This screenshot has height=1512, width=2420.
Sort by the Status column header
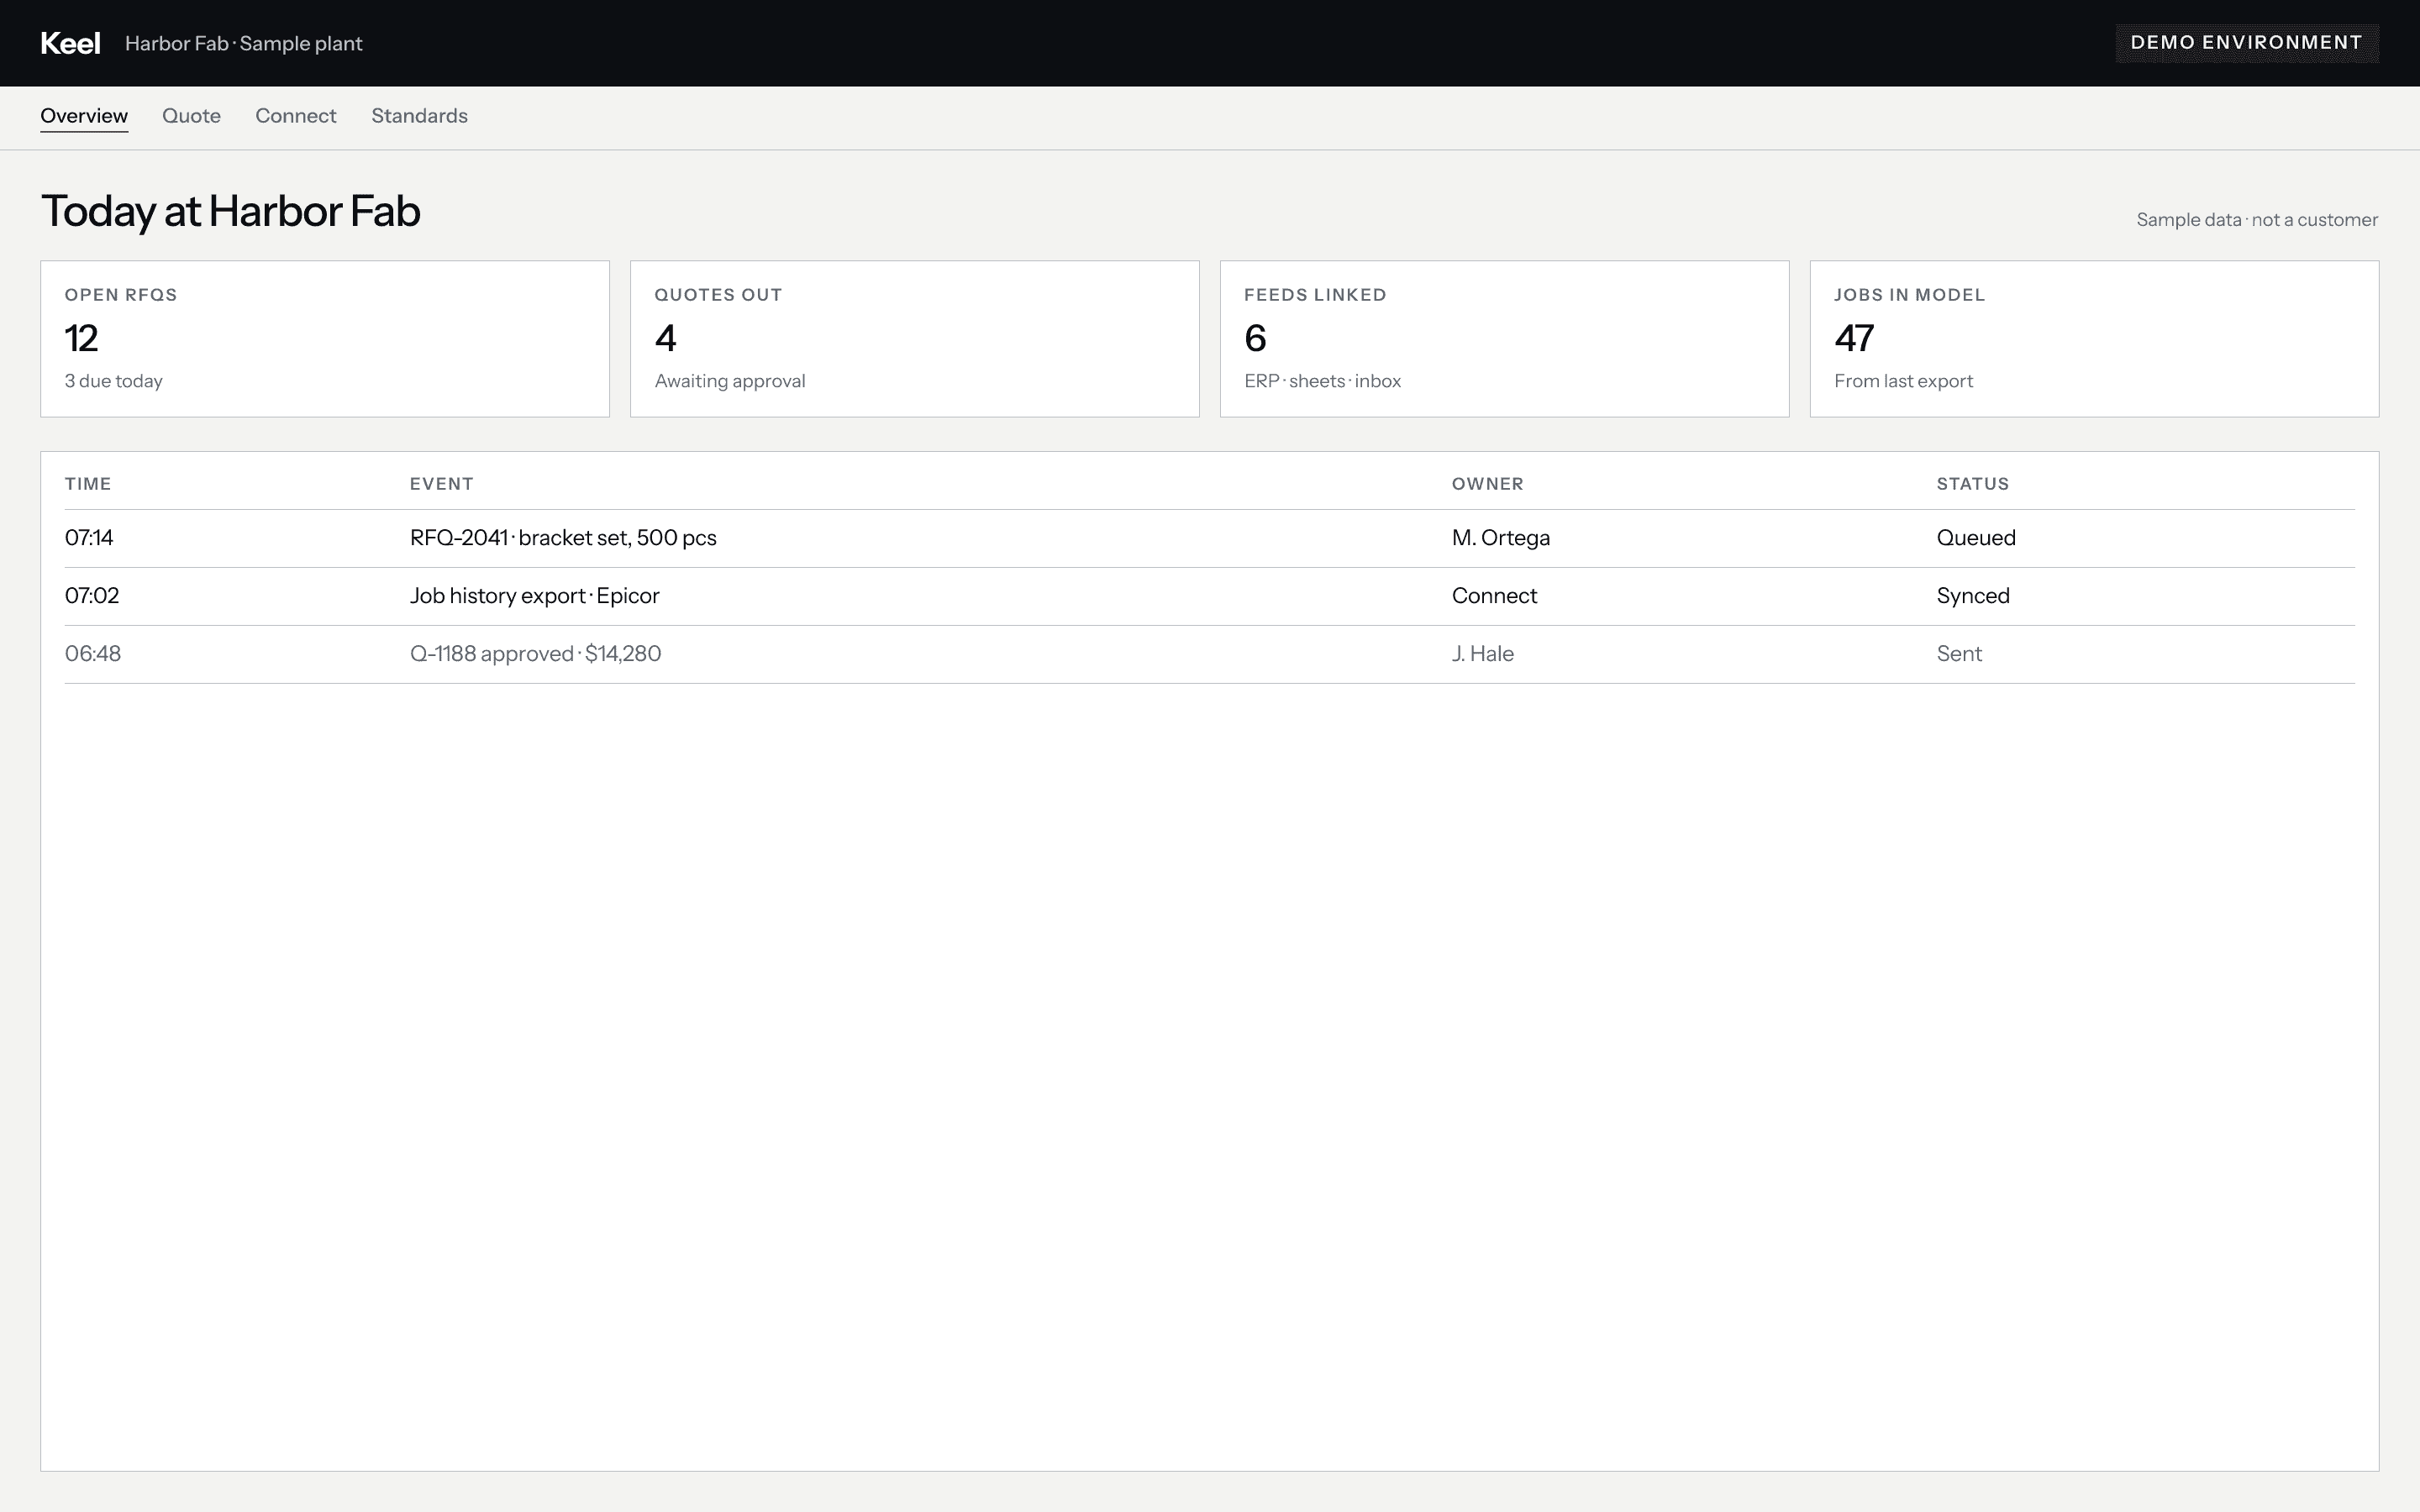[x=1972, y=484]
